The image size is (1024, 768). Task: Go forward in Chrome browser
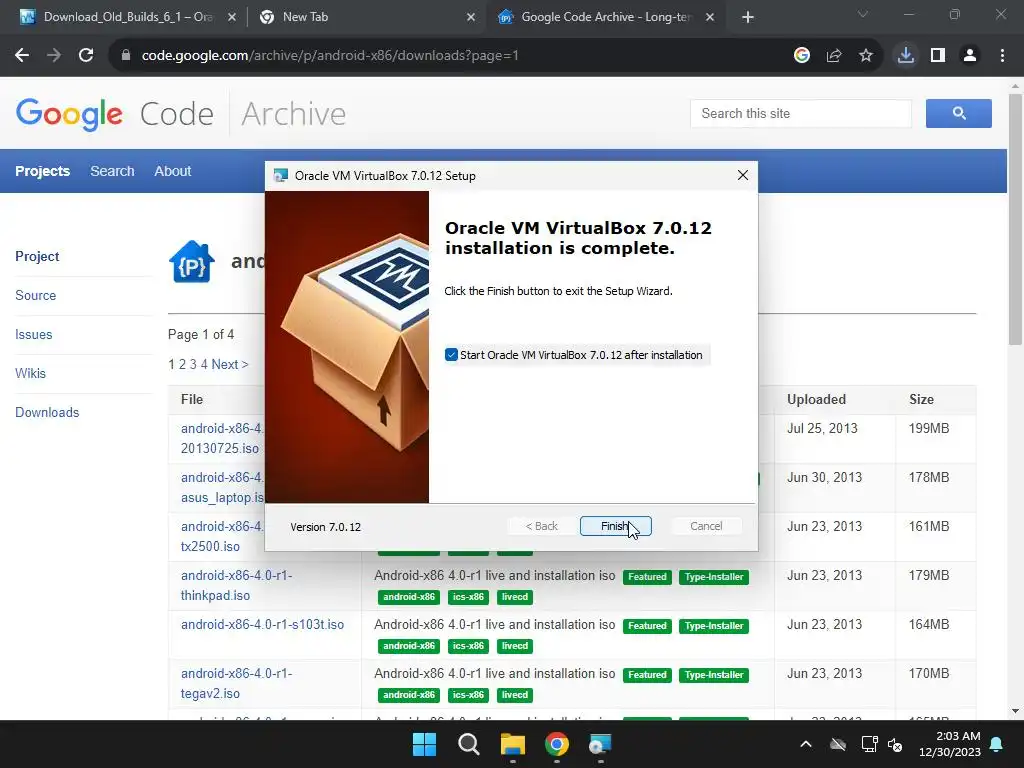[x=54, y=56]
